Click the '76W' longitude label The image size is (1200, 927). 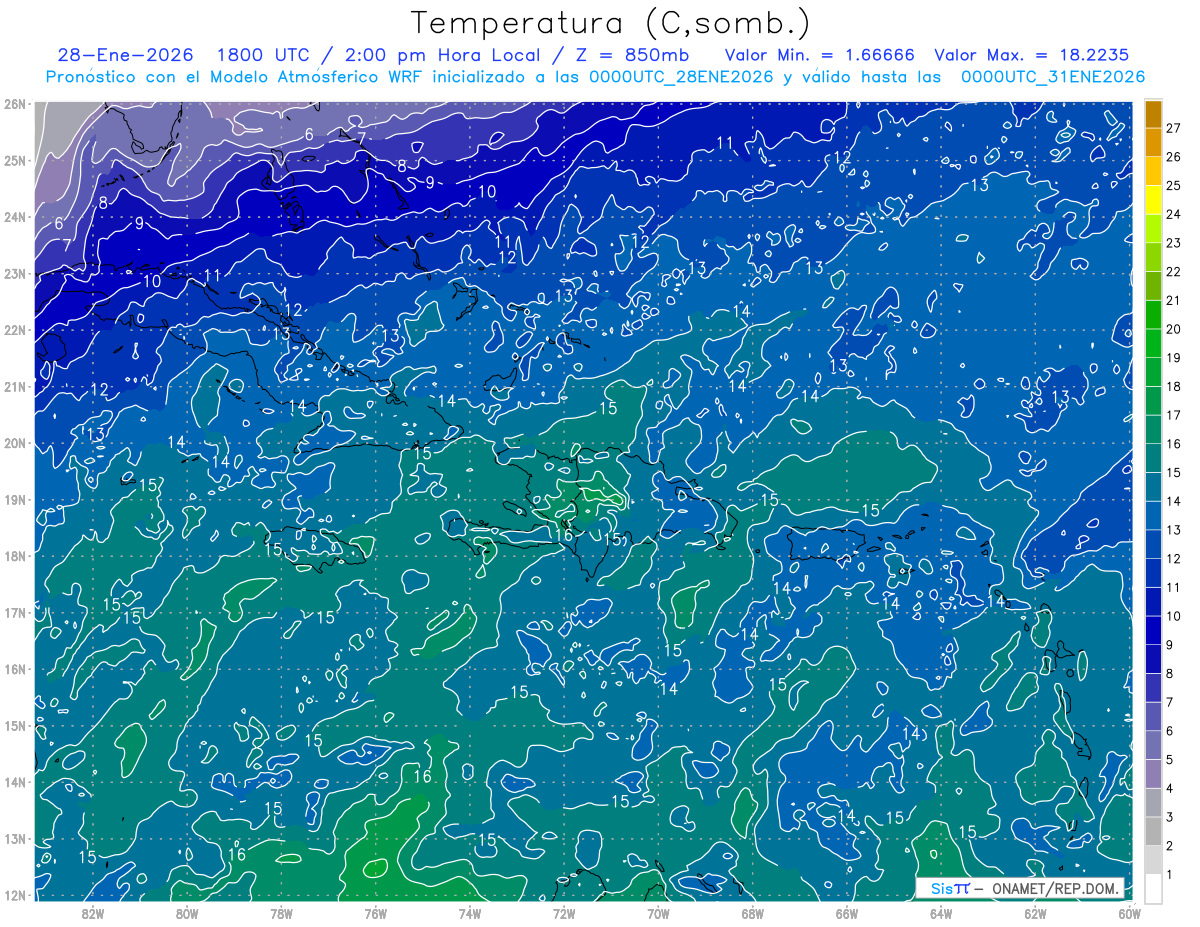pos(375,912)
